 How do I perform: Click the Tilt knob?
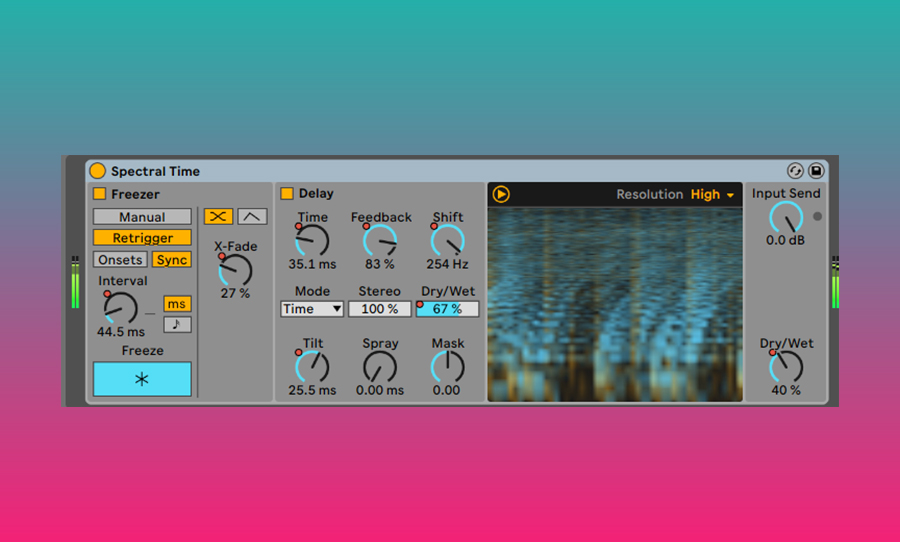pyautogui.click(x=312, y=367)
